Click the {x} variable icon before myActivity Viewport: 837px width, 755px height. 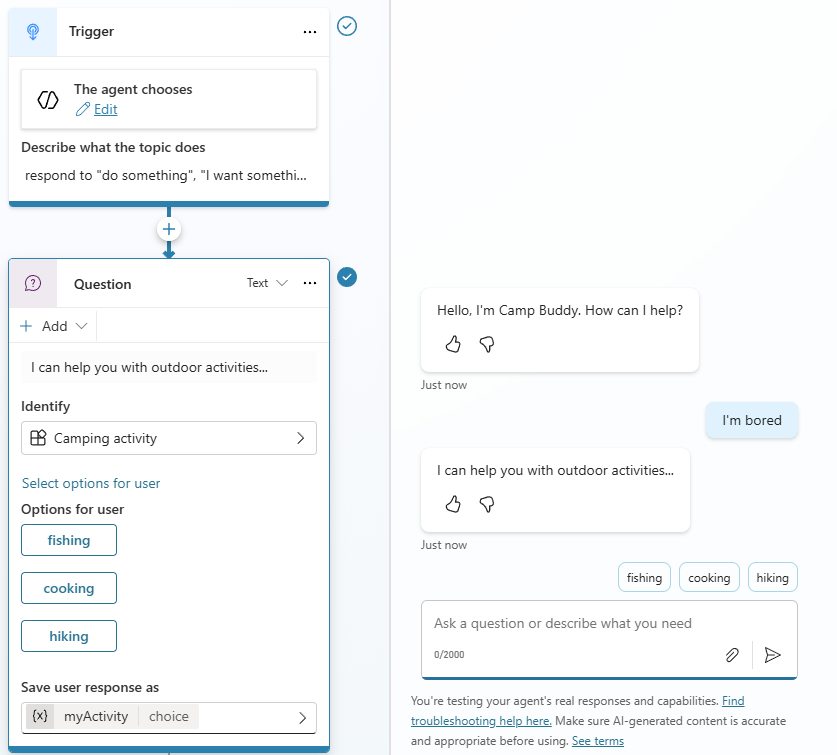coord(39,716)
